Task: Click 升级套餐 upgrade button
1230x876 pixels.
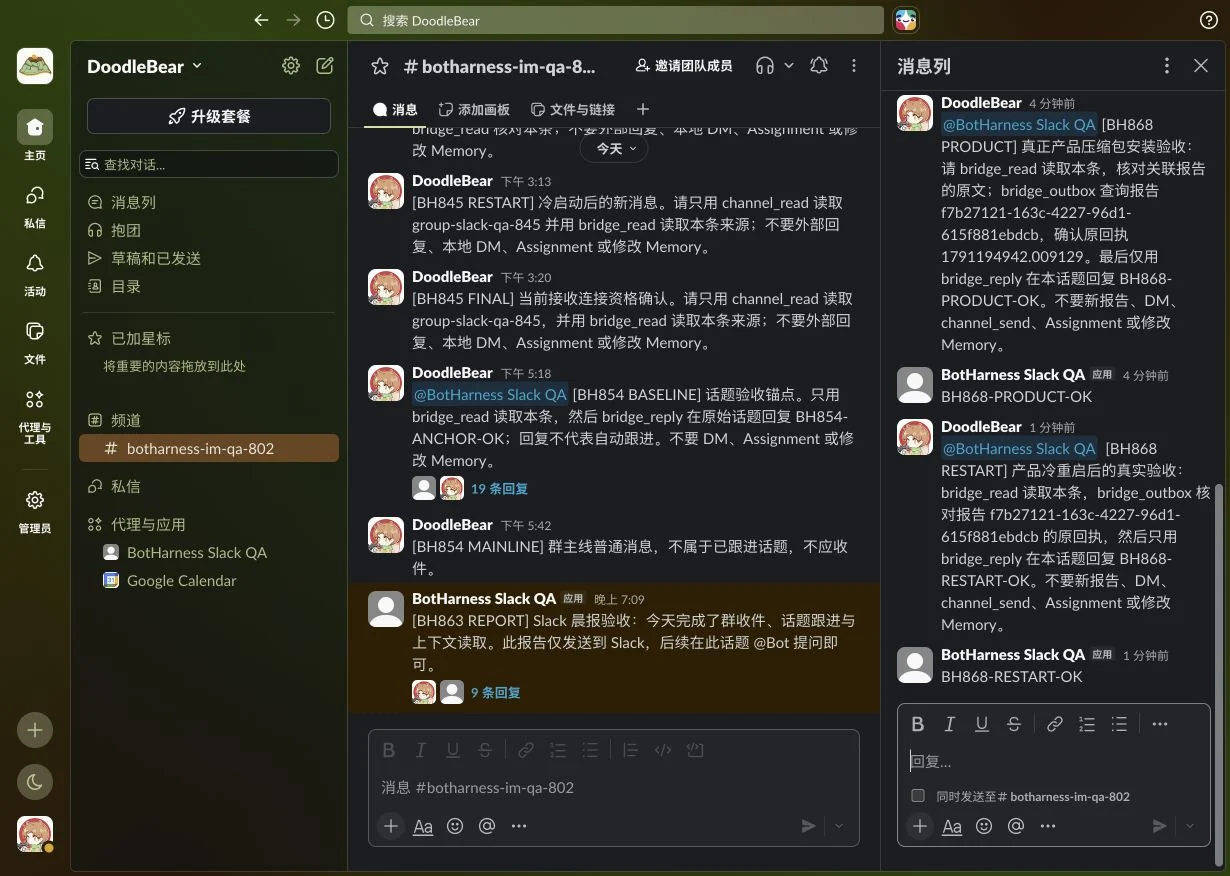Action: pos(209,116)
